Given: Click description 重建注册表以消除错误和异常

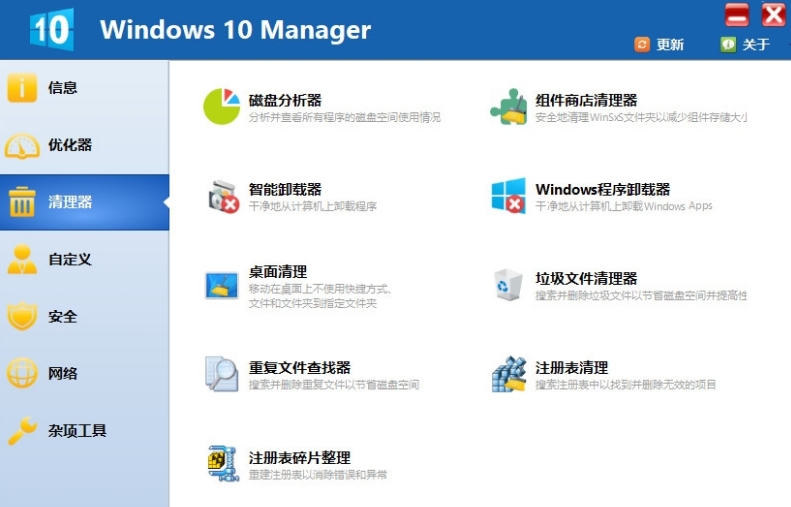Looking at the screenshot, I should pos(318,475).
